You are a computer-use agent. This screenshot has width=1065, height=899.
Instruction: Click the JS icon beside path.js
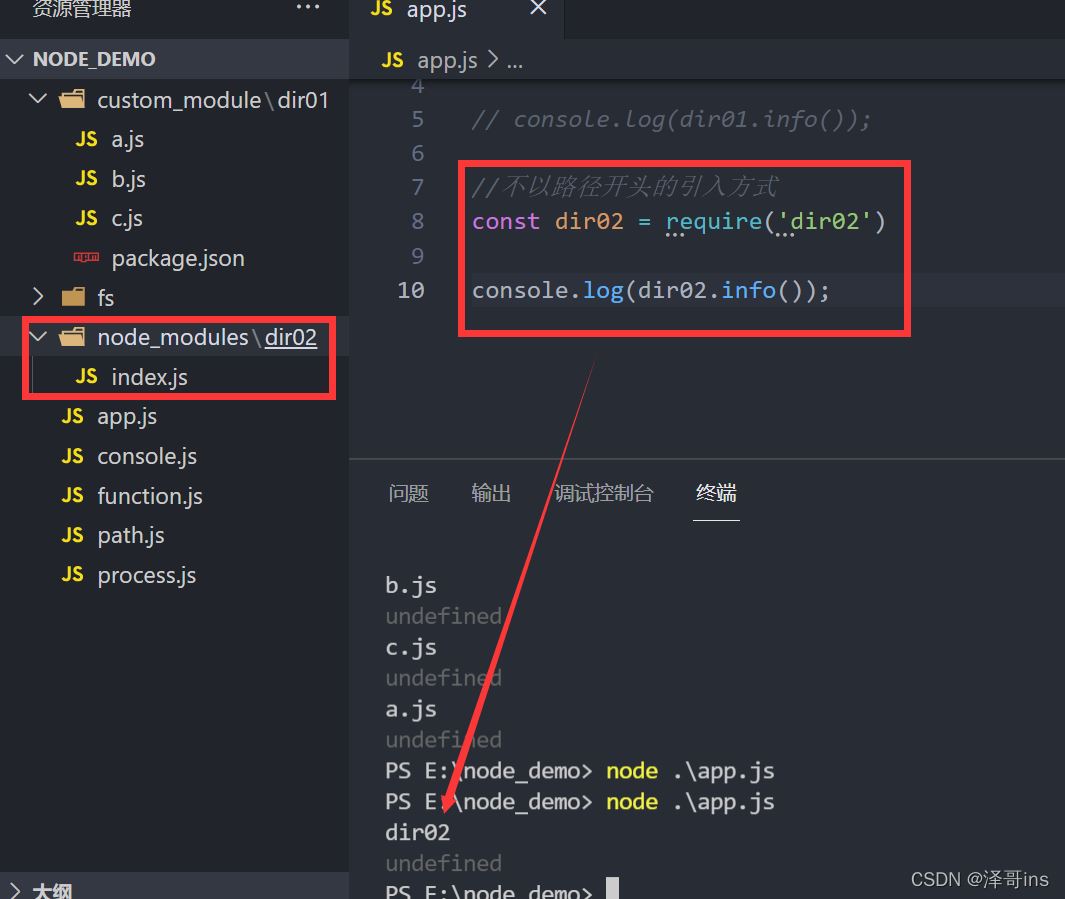click(73, 534)
